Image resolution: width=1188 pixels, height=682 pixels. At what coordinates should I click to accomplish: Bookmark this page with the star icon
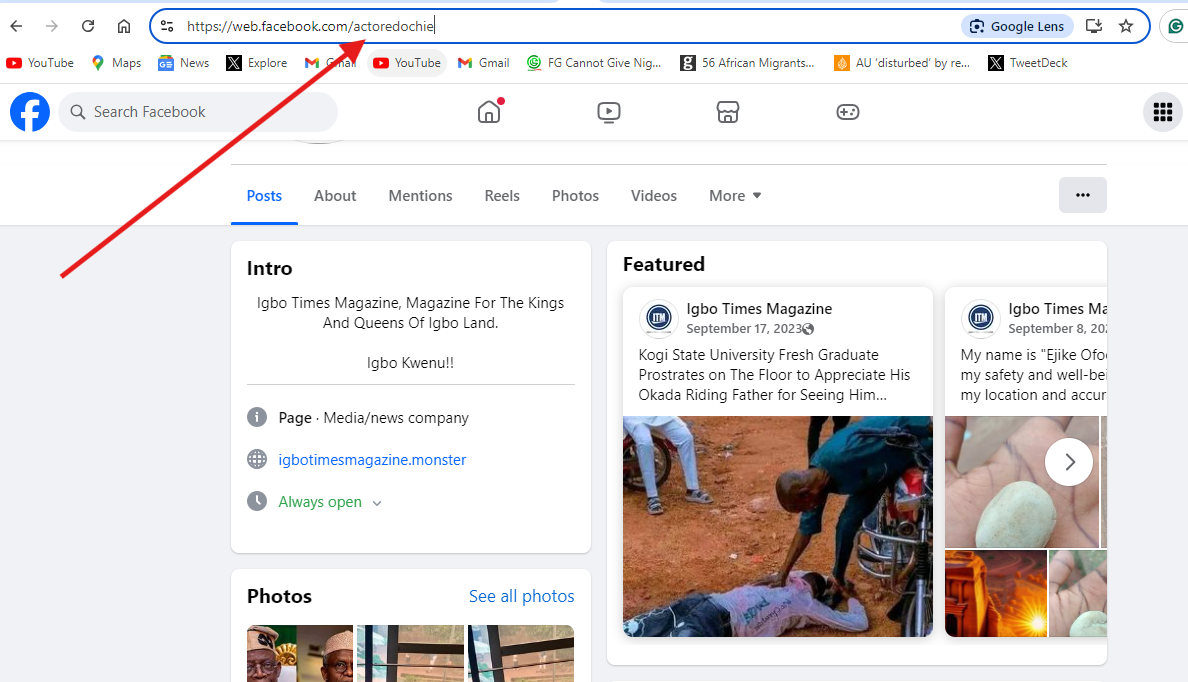click(1126, 27)
